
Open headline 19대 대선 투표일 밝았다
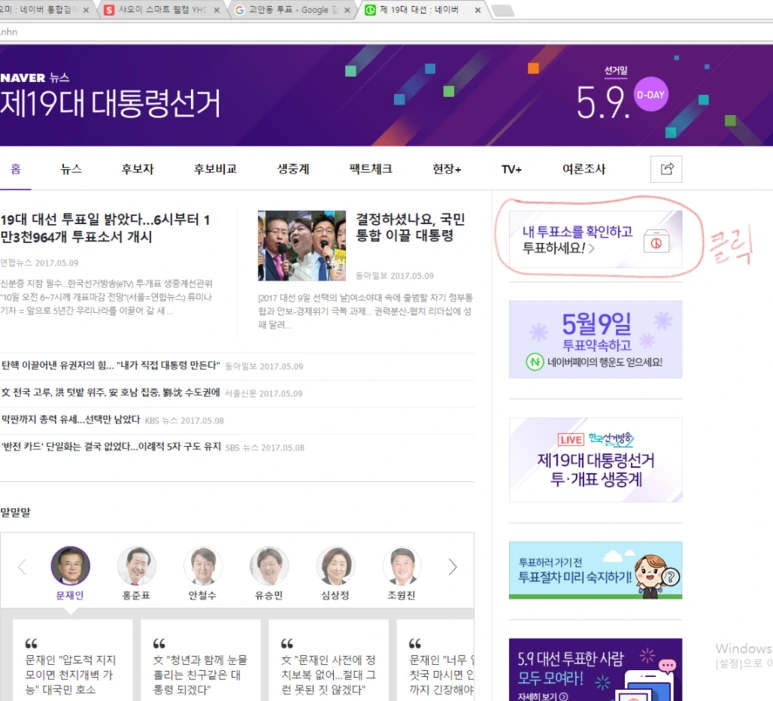[x=105, y=228]
